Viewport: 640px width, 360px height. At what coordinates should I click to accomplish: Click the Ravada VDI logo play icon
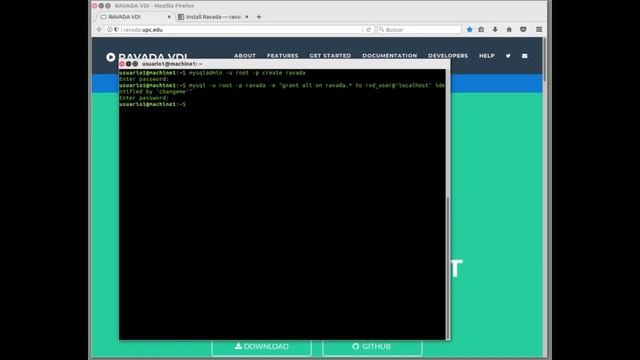click(111, 57)
